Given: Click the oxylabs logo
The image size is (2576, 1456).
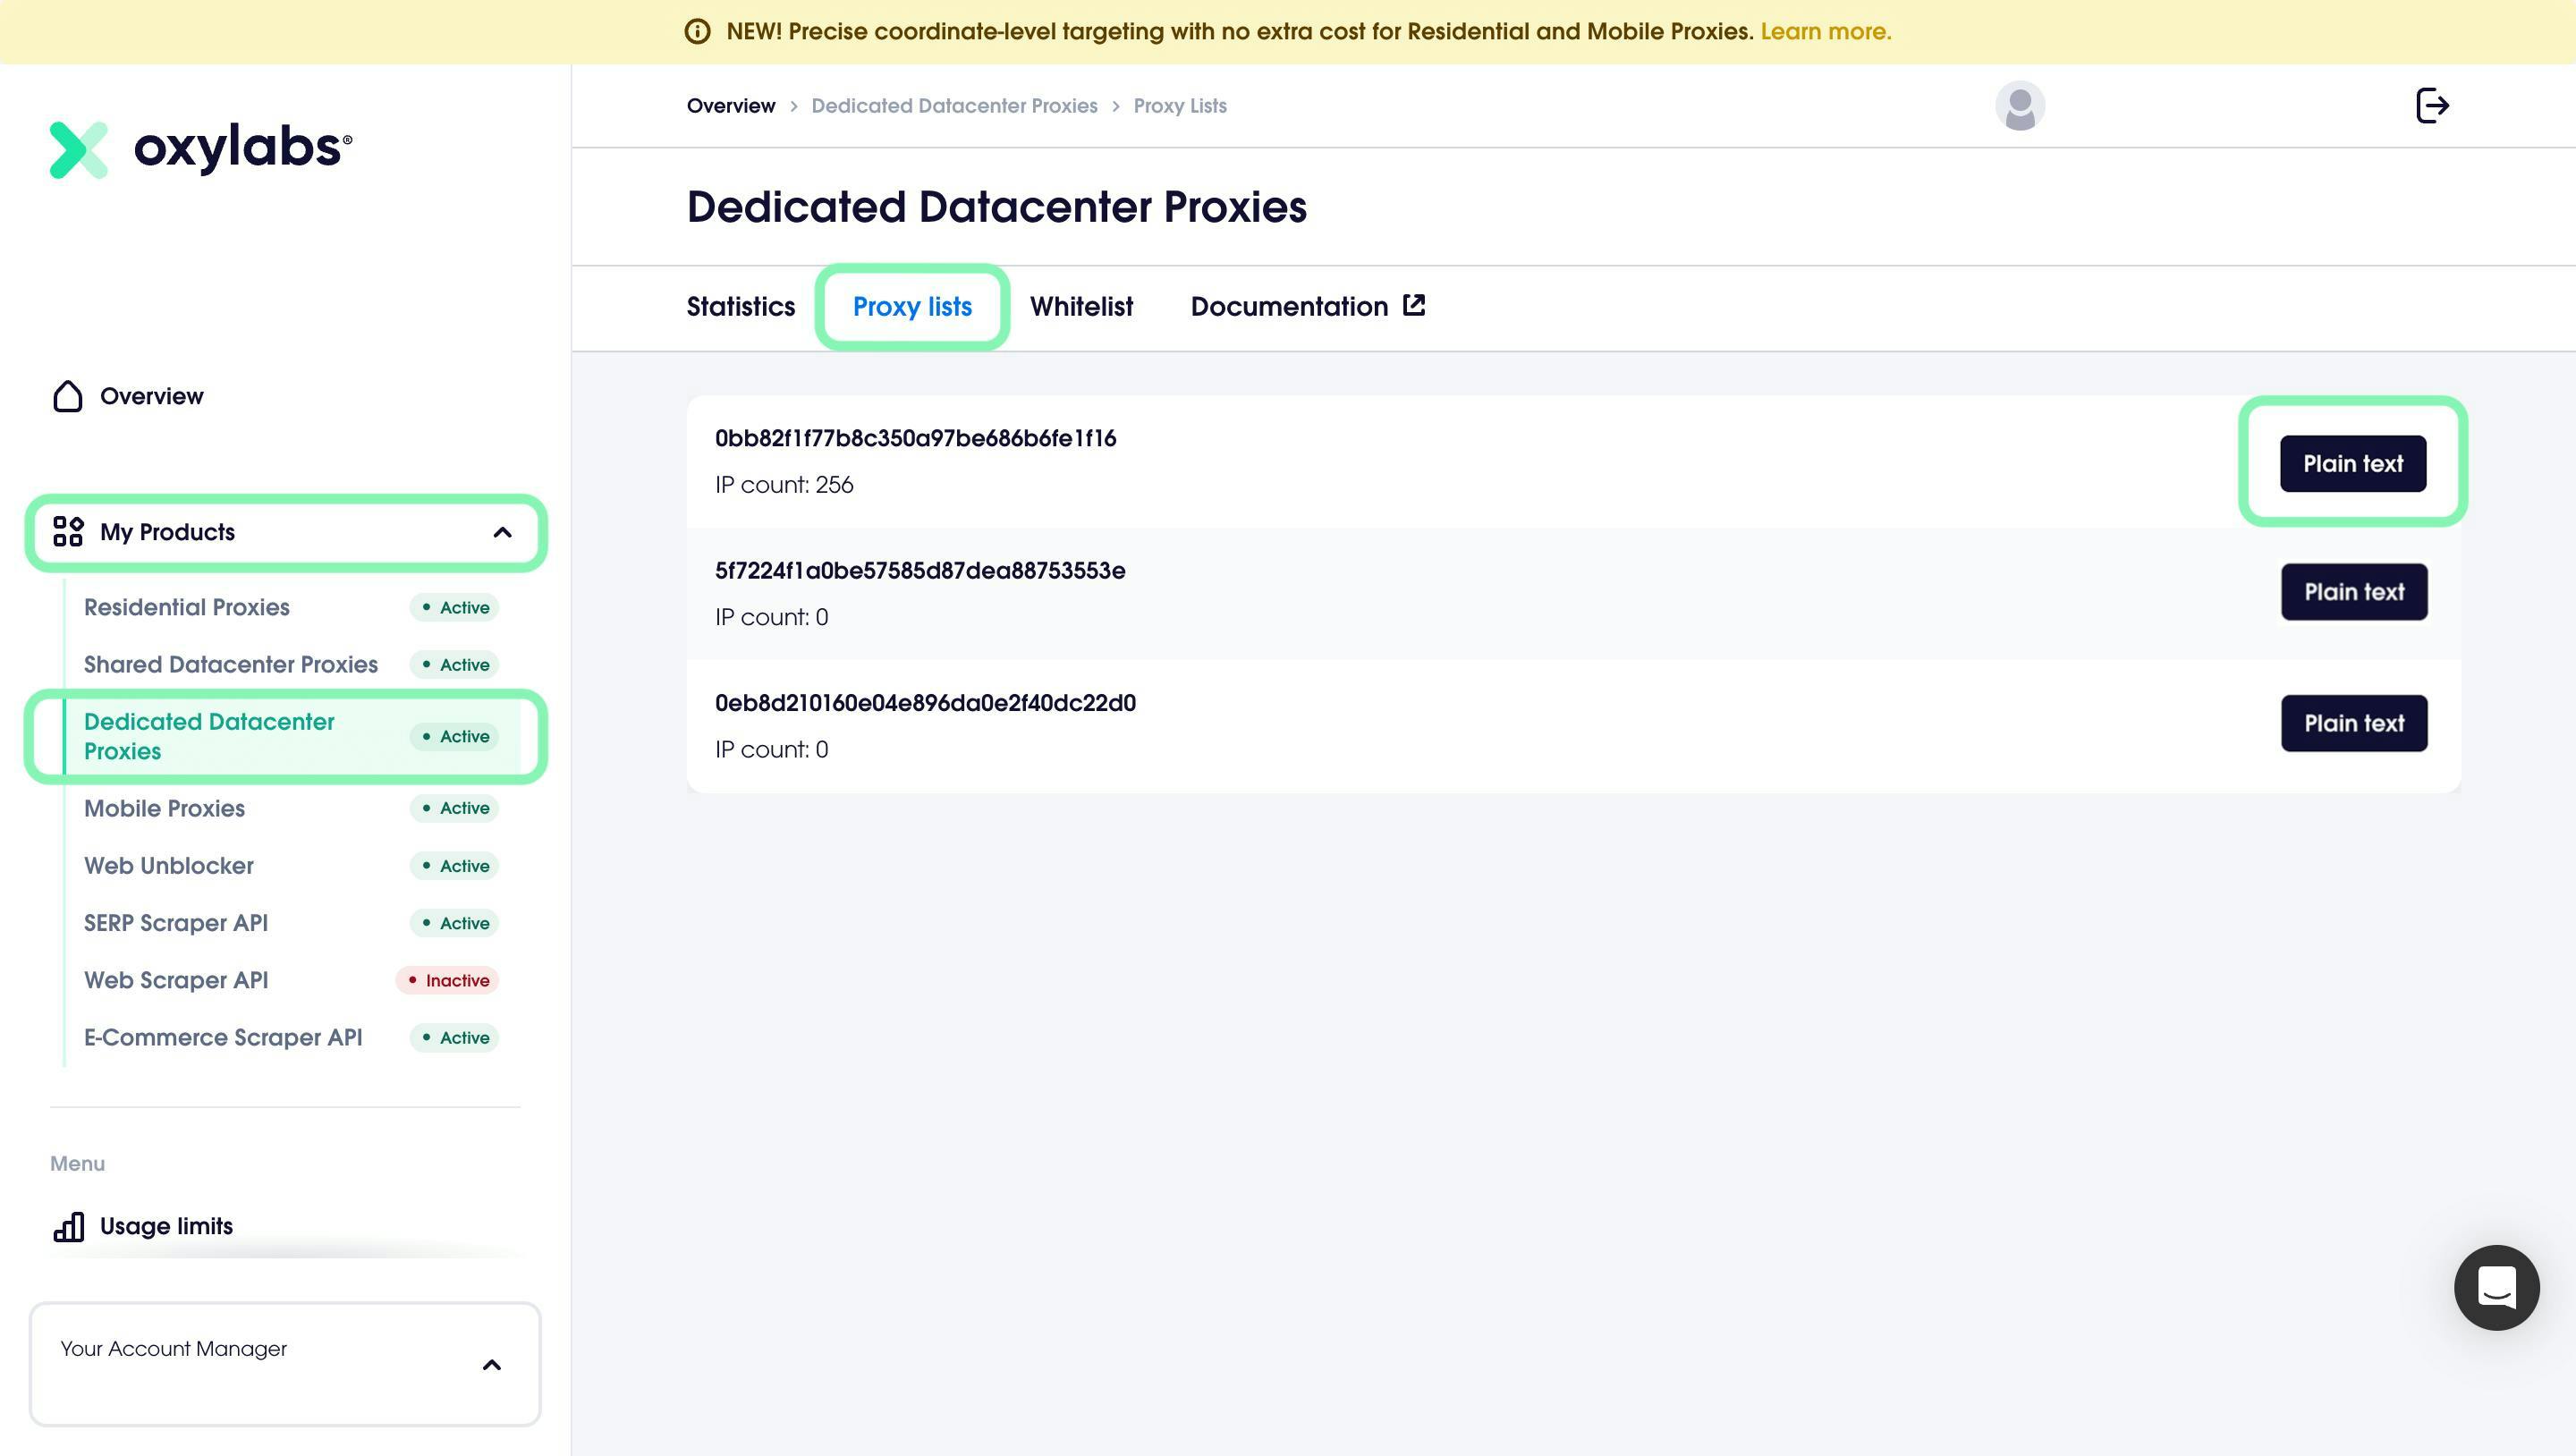Looking at the screenshot, I should [x=200, y=149].
